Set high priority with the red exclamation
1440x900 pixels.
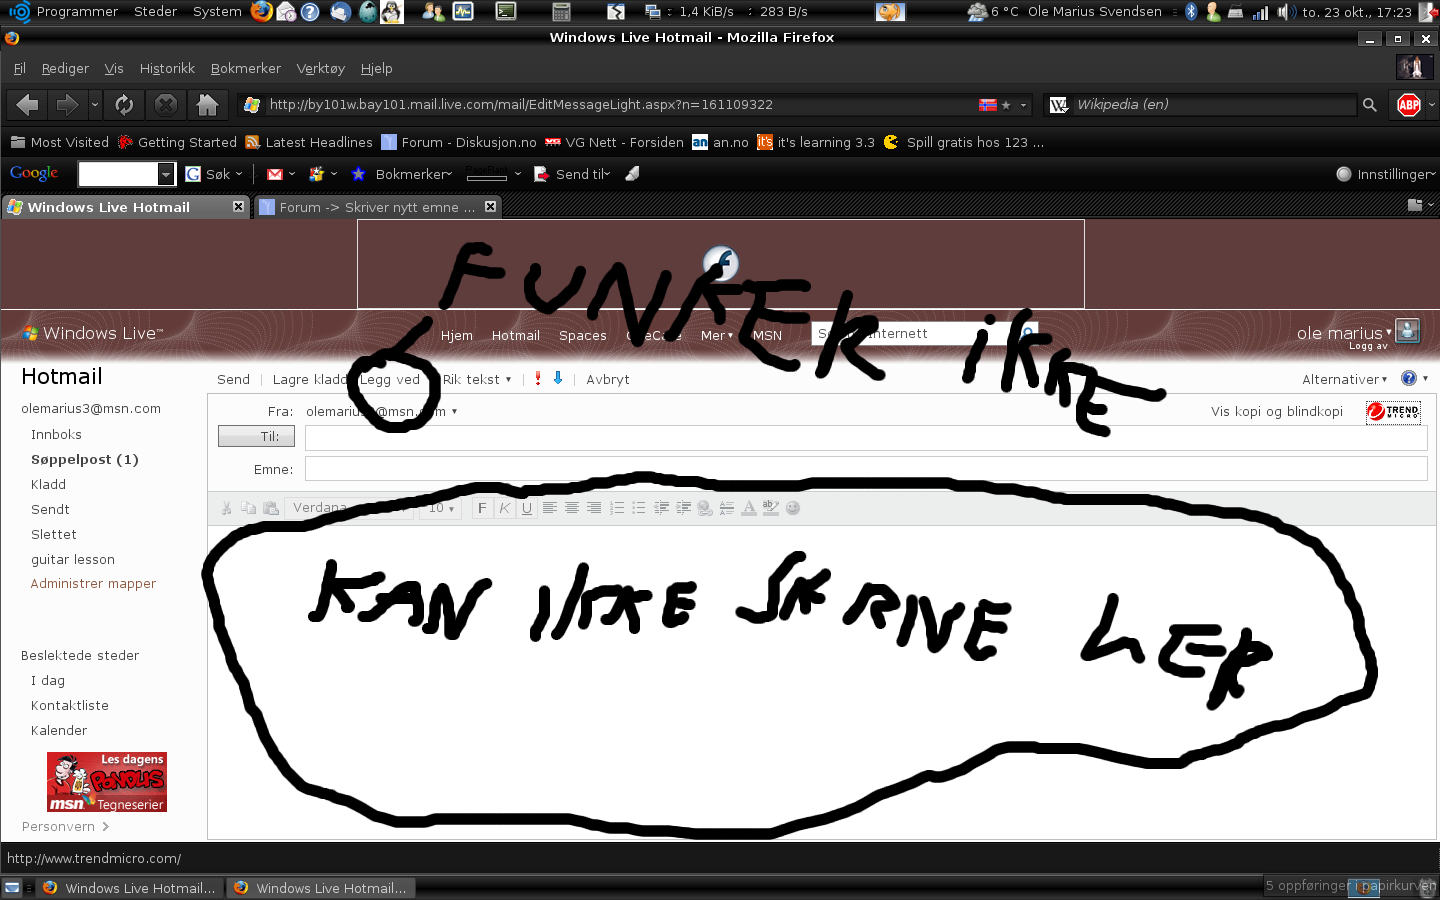[538, 379]
